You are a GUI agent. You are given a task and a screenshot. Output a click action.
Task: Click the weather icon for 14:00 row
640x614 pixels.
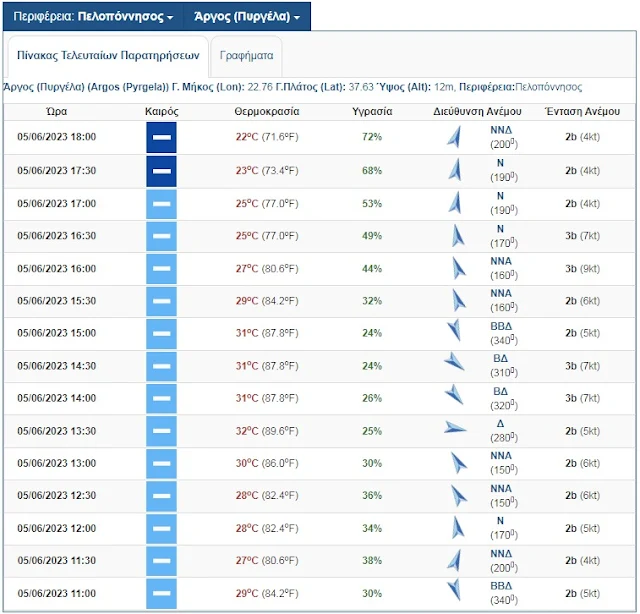(x=162, y=398)
